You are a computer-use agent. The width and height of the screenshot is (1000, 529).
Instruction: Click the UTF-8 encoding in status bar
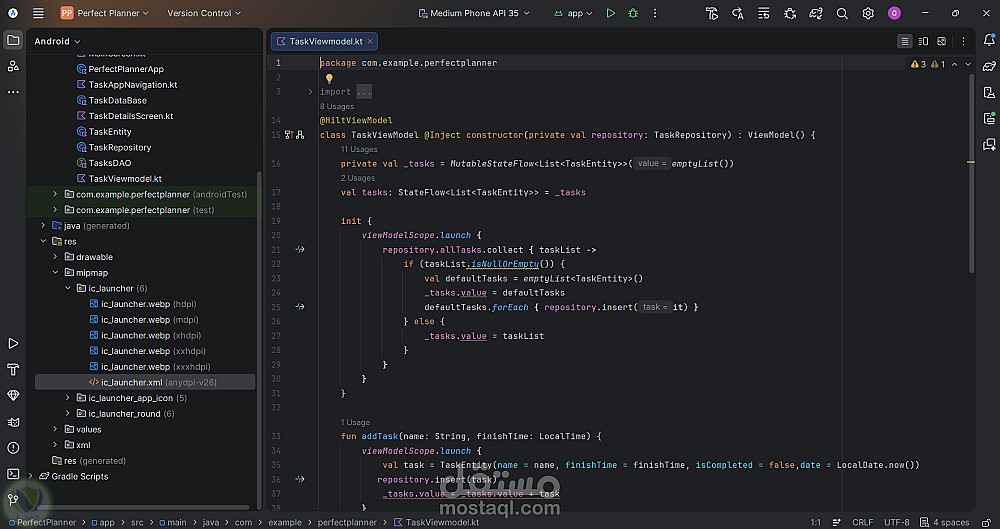click(897, 522)
